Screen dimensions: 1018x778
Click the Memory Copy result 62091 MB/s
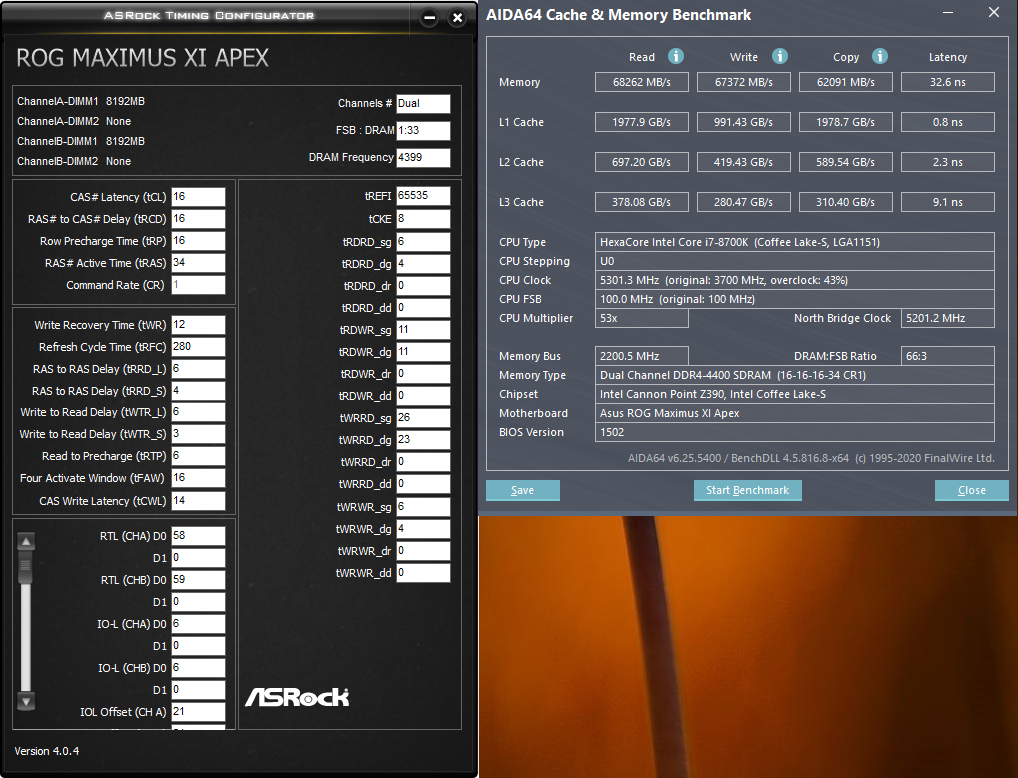click(845, 82)
